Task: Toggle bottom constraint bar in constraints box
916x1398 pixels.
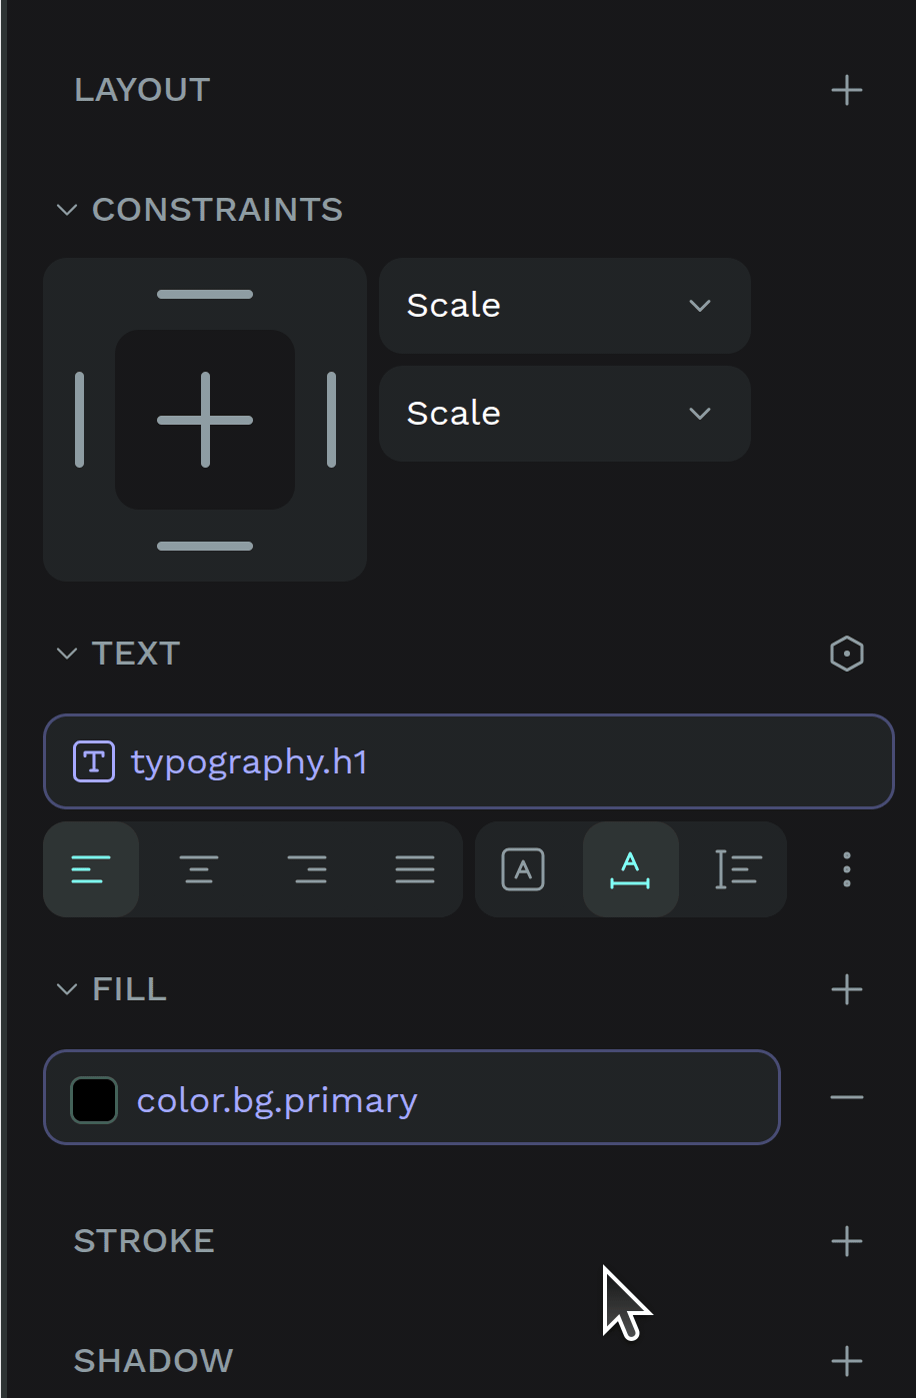Action: 205,546
